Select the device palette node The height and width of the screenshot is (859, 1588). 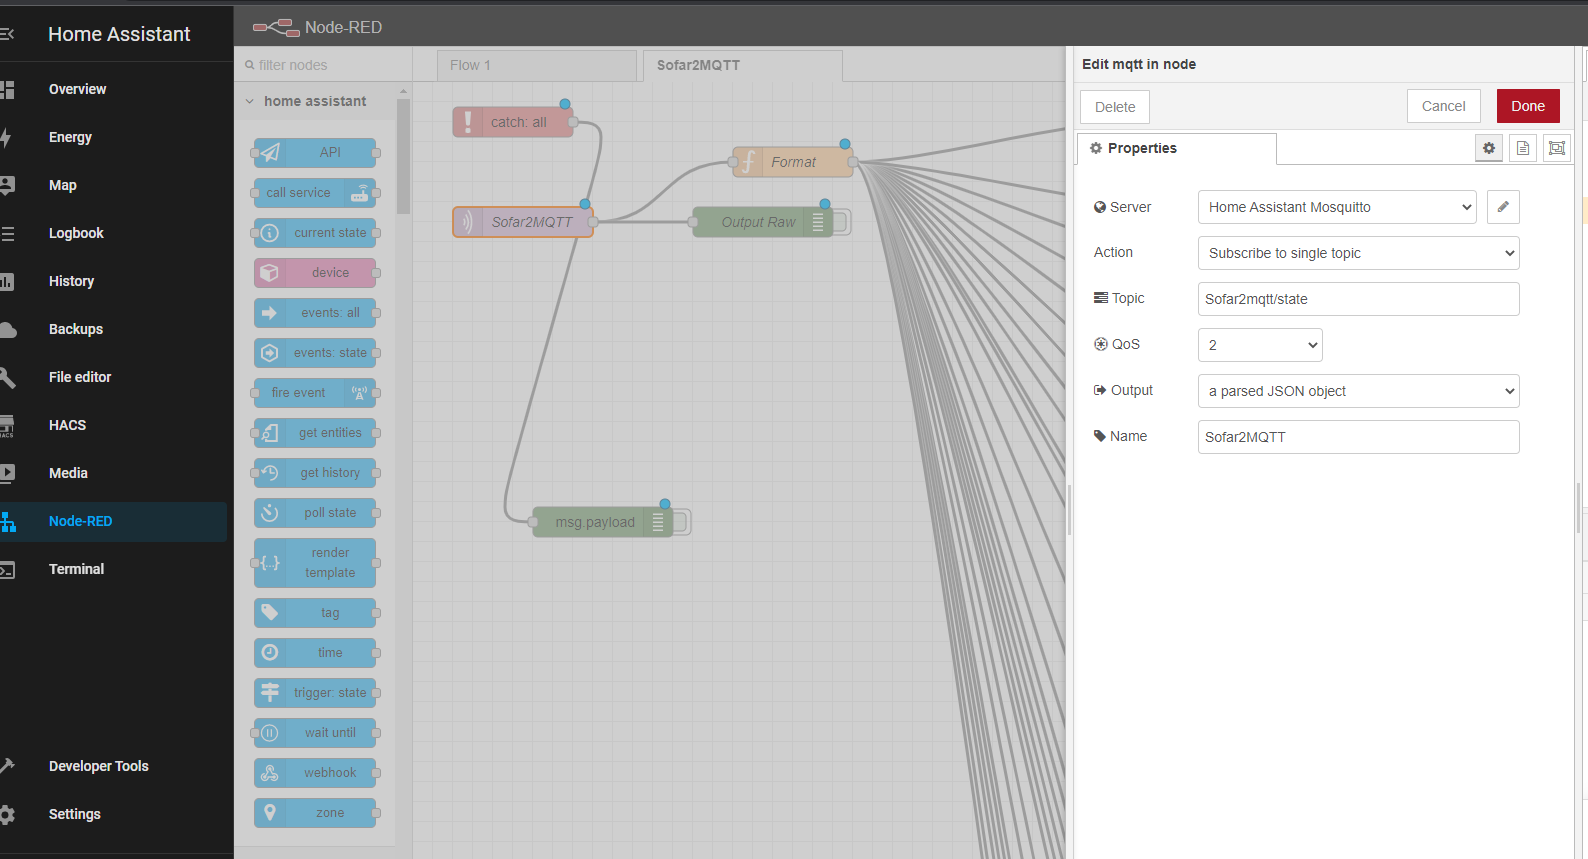[315, 273]
